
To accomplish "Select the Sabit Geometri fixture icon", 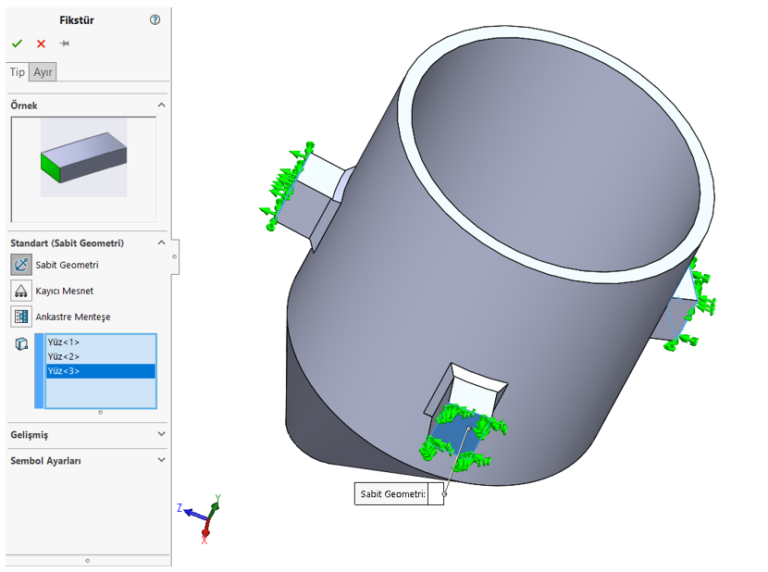I will pyautogui.click(x=21, y=265).
